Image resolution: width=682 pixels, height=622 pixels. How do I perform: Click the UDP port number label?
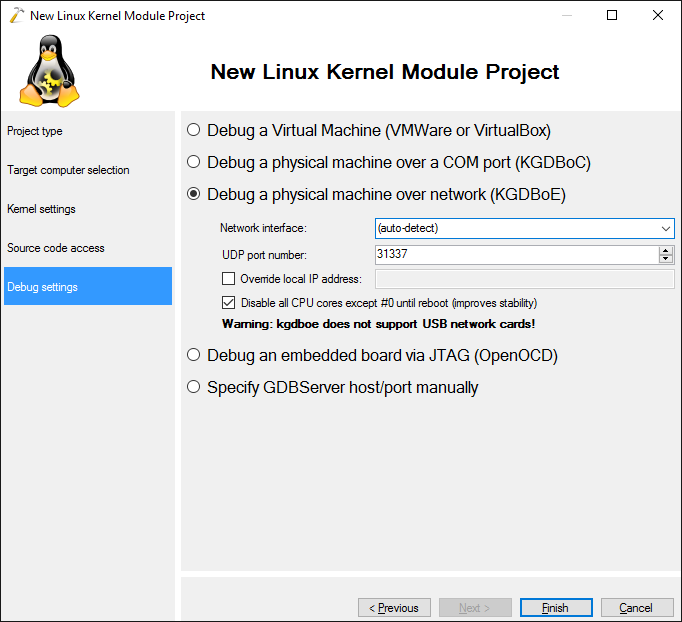(264, 255)
